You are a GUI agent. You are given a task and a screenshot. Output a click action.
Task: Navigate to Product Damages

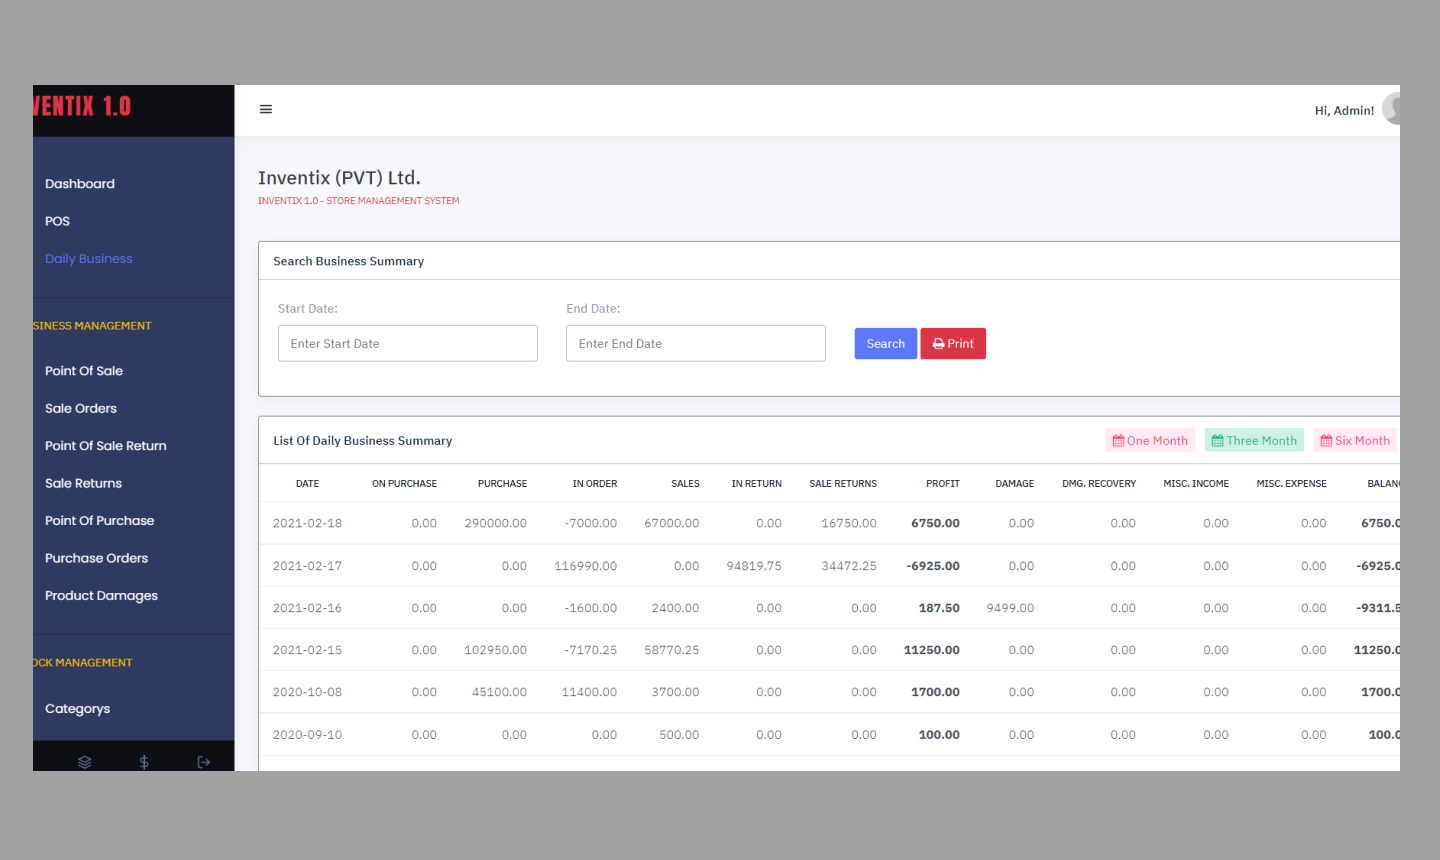click(x=101, y=596)
